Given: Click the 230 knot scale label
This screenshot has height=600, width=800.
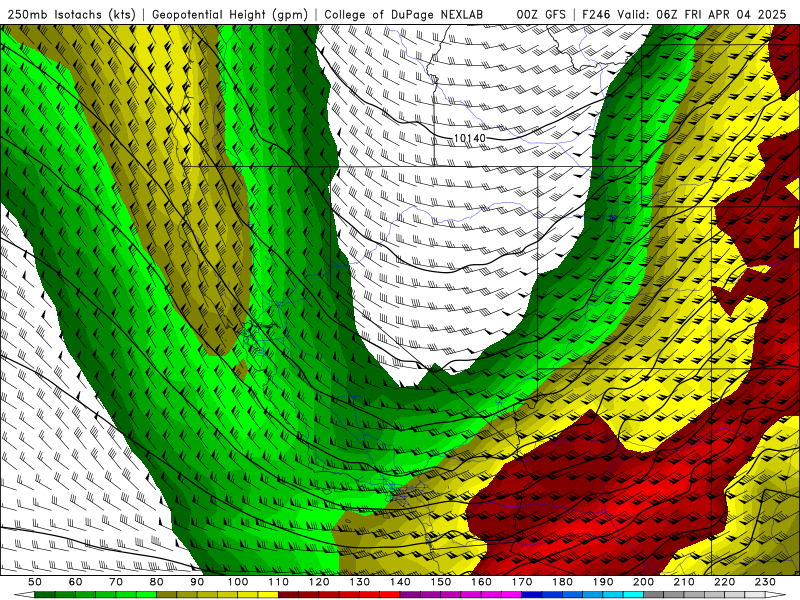Looking at the screenshot, I should pyautogui.click(x=765, y=582).
